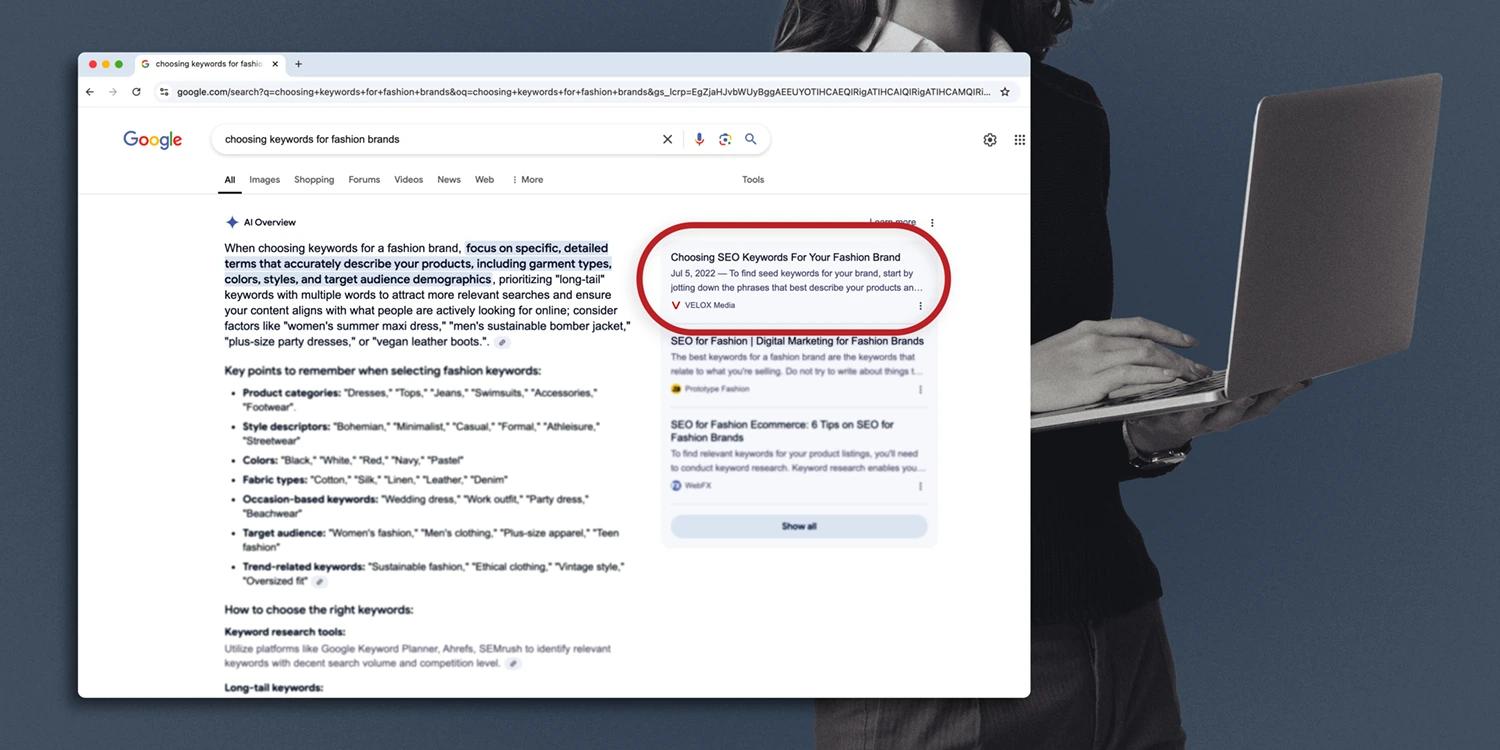Open three-dot menu for VELOX Media result
1500x750 pixels.
(920, 306)
